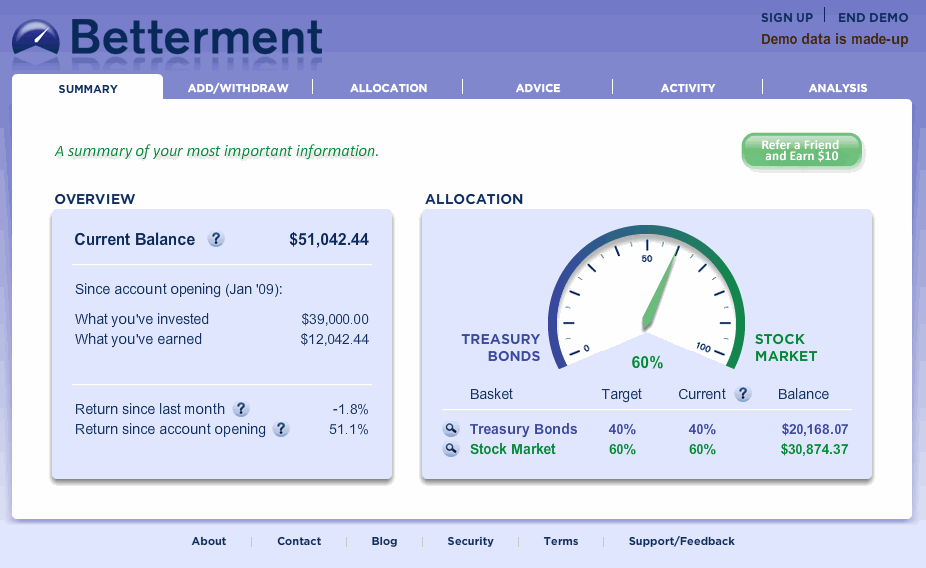Click the What you've invested label
The height and width of the screenshot is (568, 926).
[142, 319]
